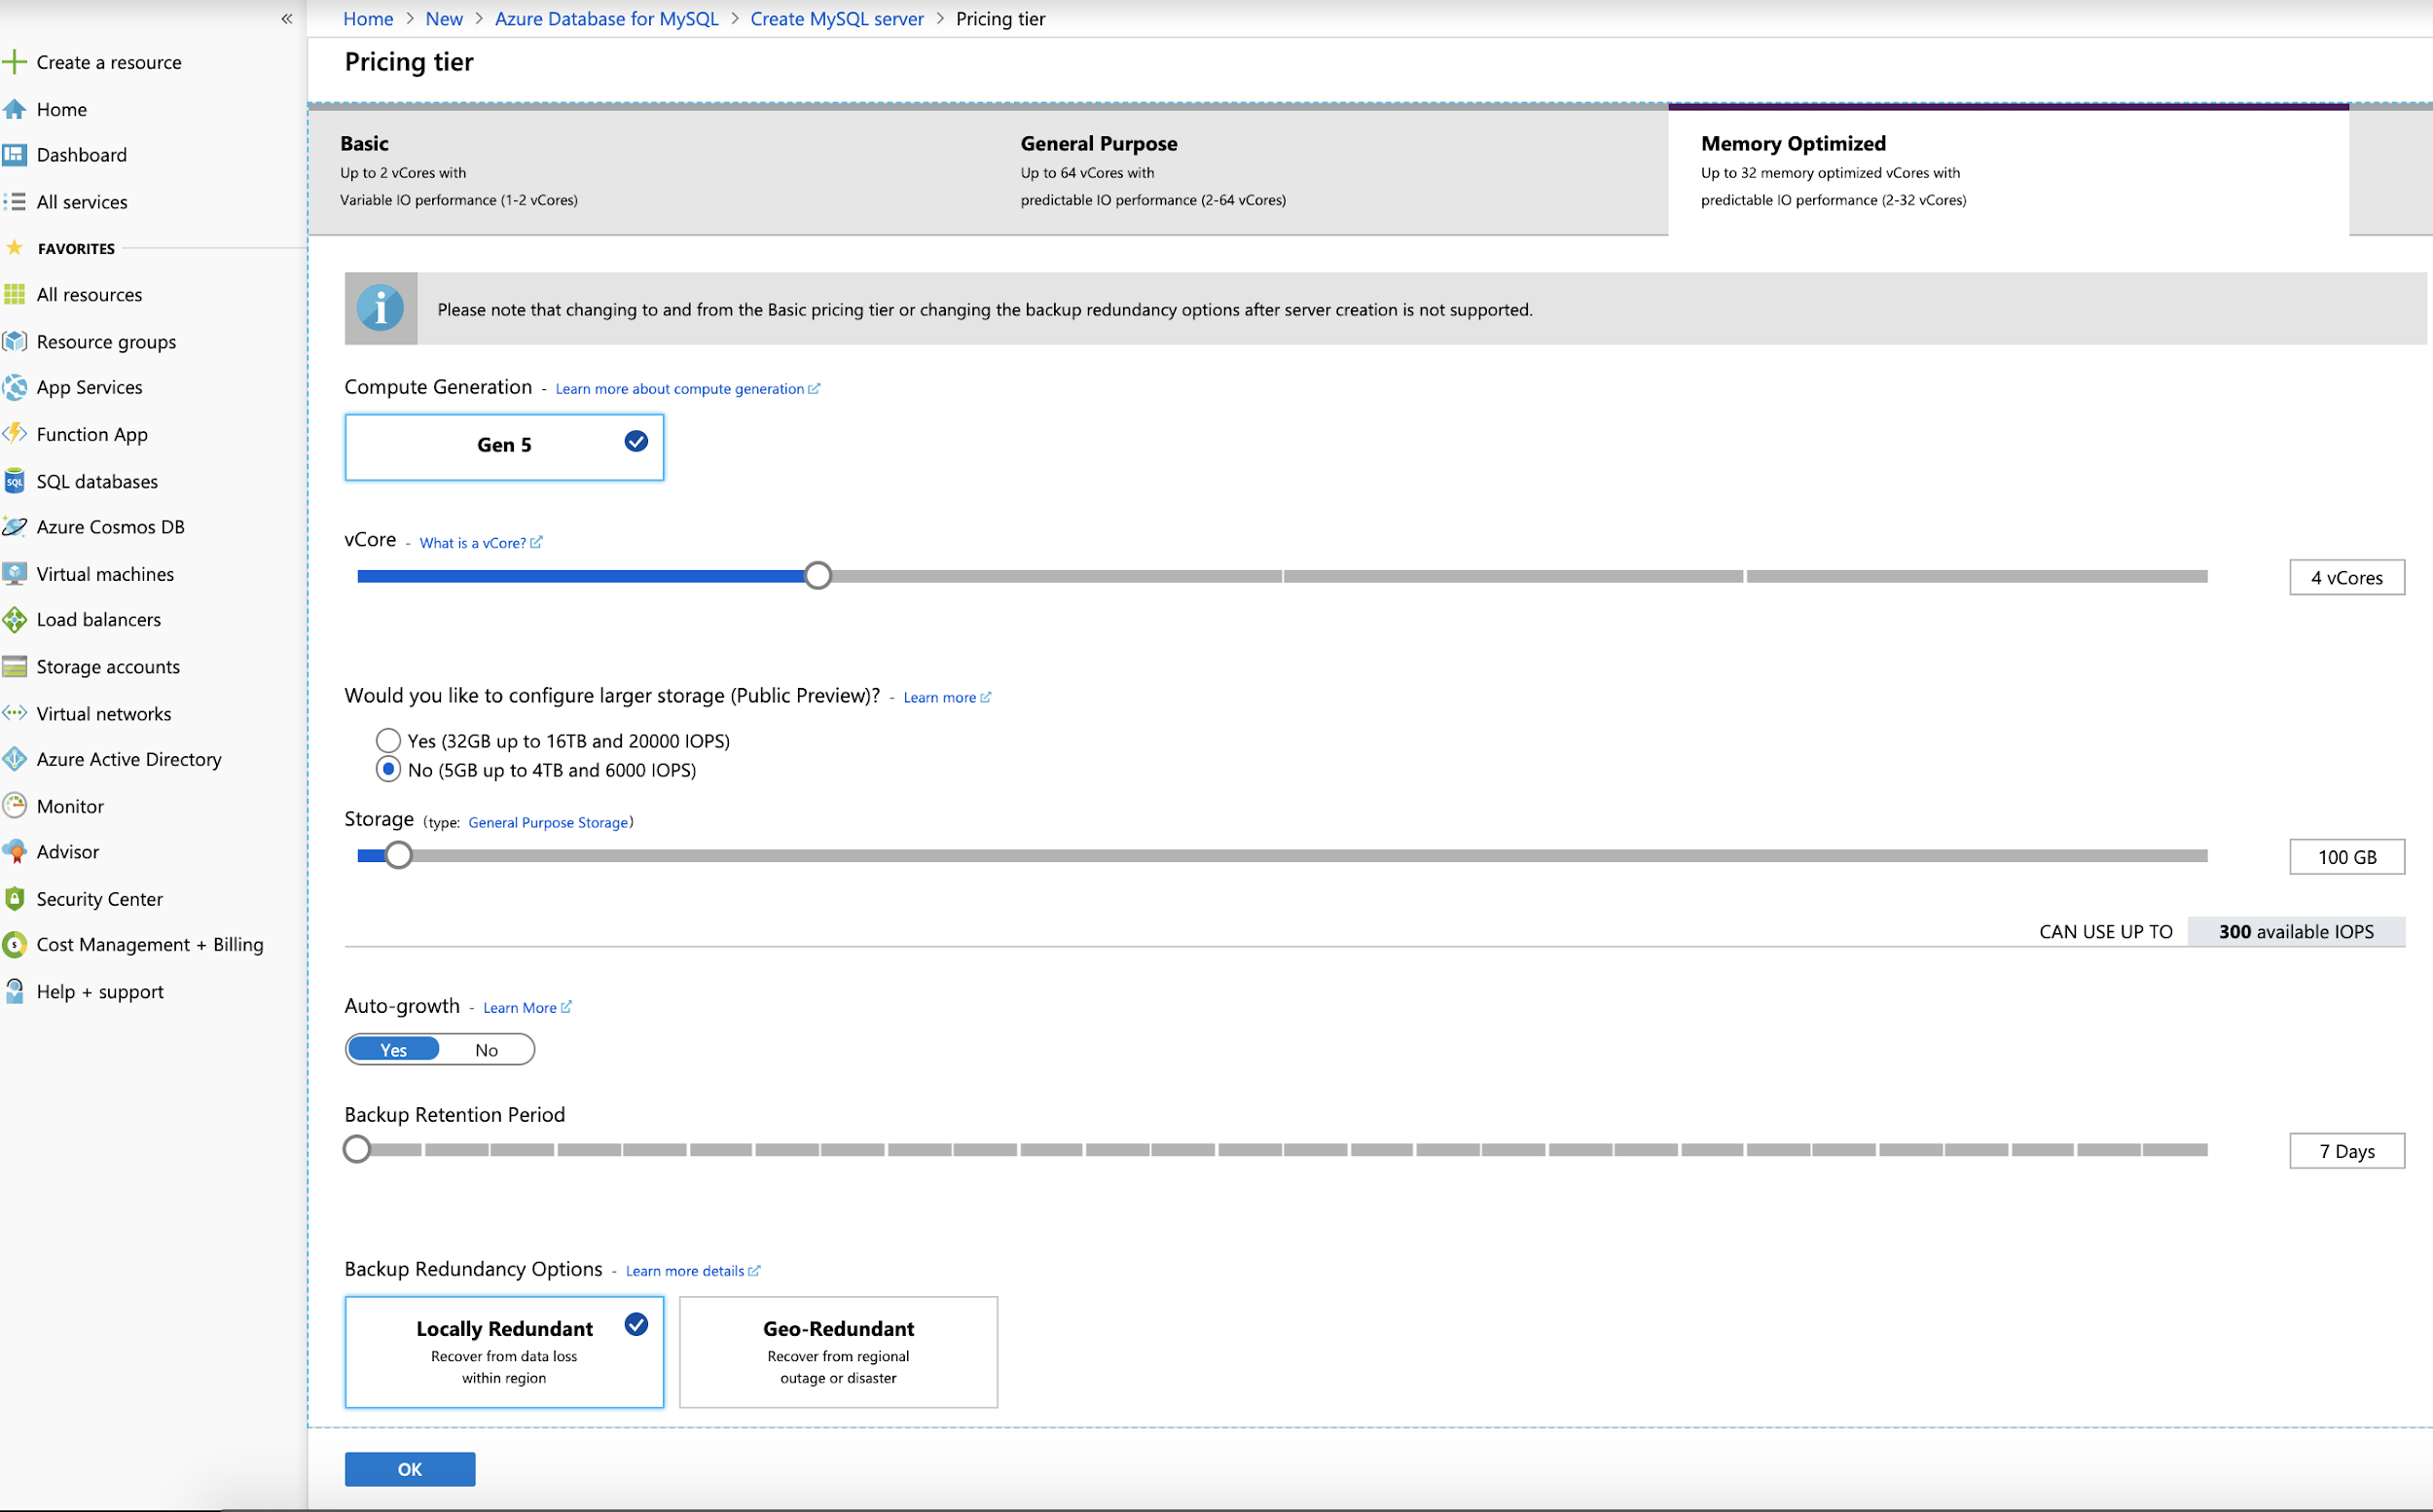Click the info icon in the notice banner
The height and width of the screenshot is (1512, 2433).
[380, 309]
